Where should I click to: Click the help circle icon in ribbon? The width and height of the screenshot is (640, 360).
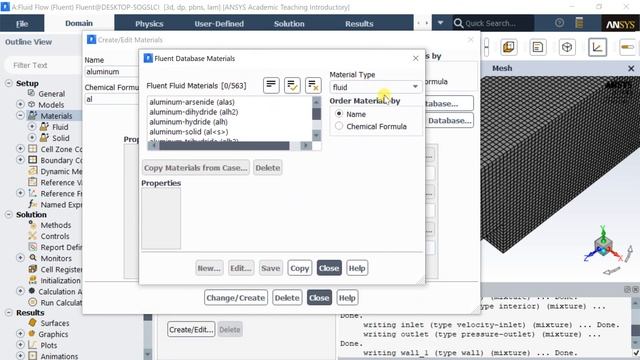click(560, 23)
